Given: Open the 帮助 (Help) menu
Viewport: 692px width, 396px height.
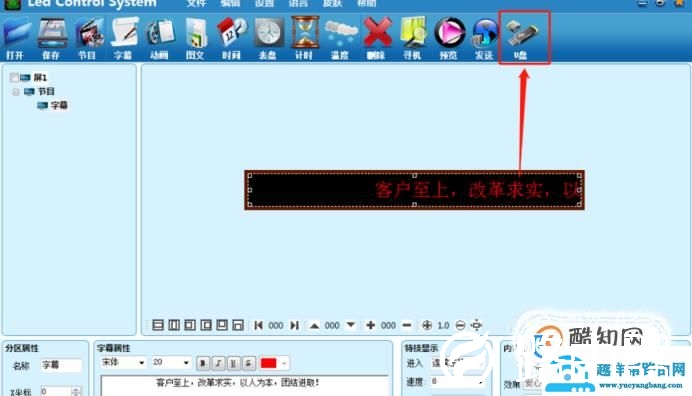Looking at the screenshot, I should [x=367, y=4].
